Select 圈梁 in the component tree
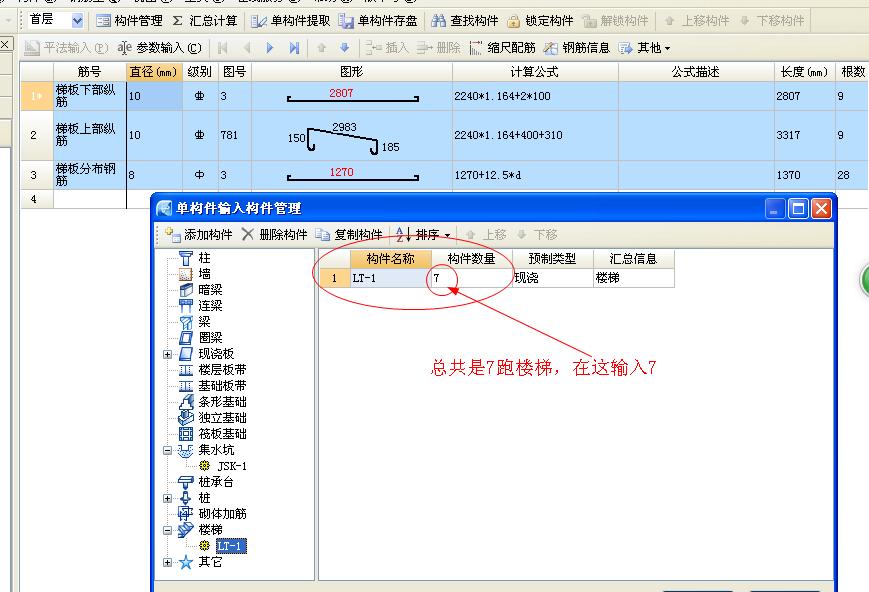Screen dimensions: 869x592 (x=210, y=338)
